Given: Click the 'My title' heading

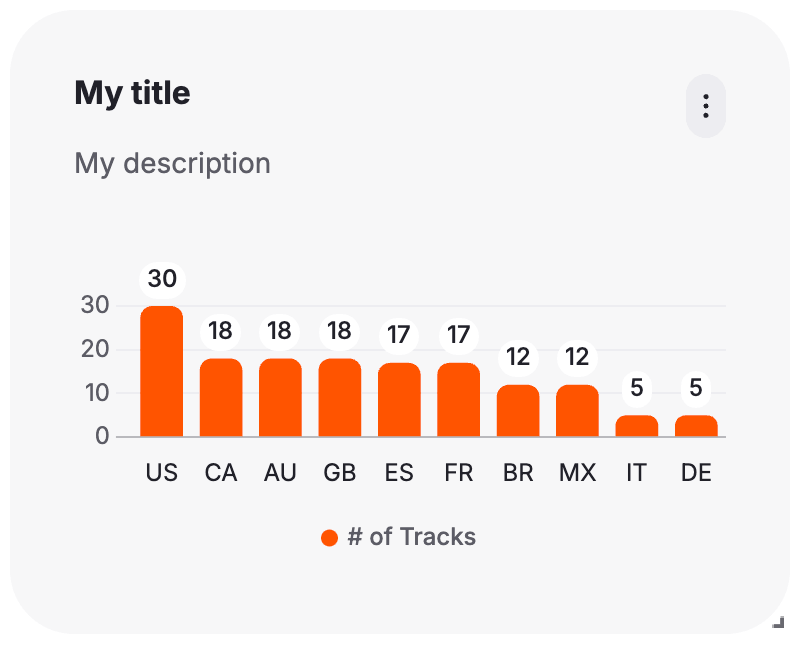Looking at the screenshot, I should 132,93.
